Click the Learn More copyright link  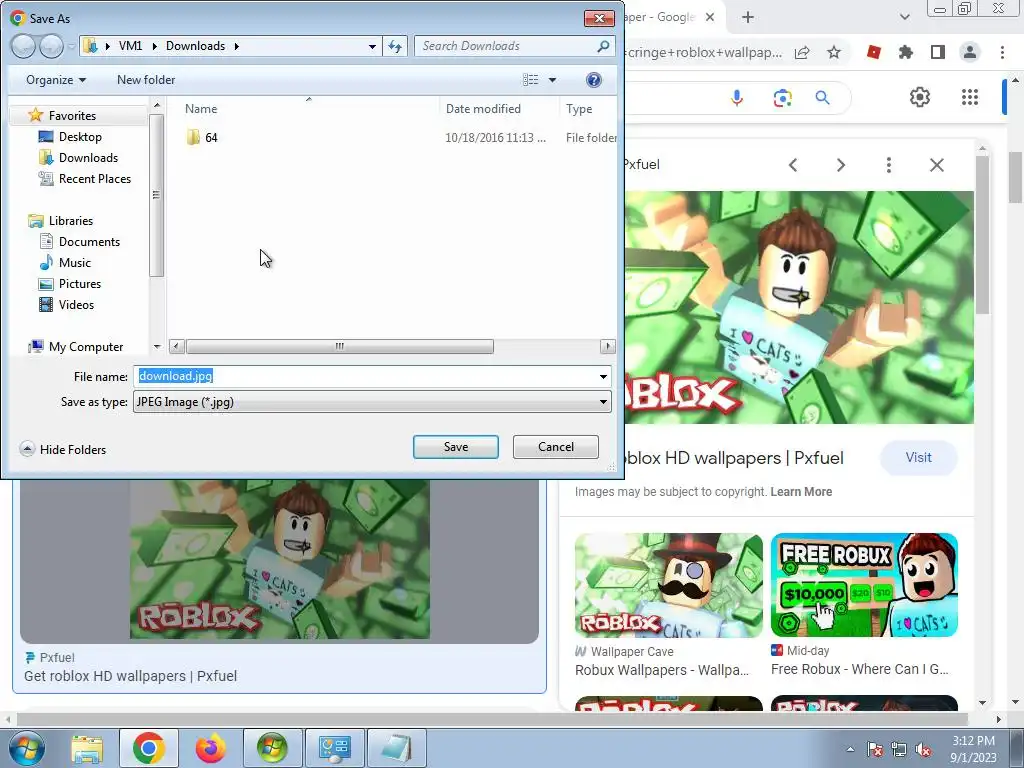[801, 492]
